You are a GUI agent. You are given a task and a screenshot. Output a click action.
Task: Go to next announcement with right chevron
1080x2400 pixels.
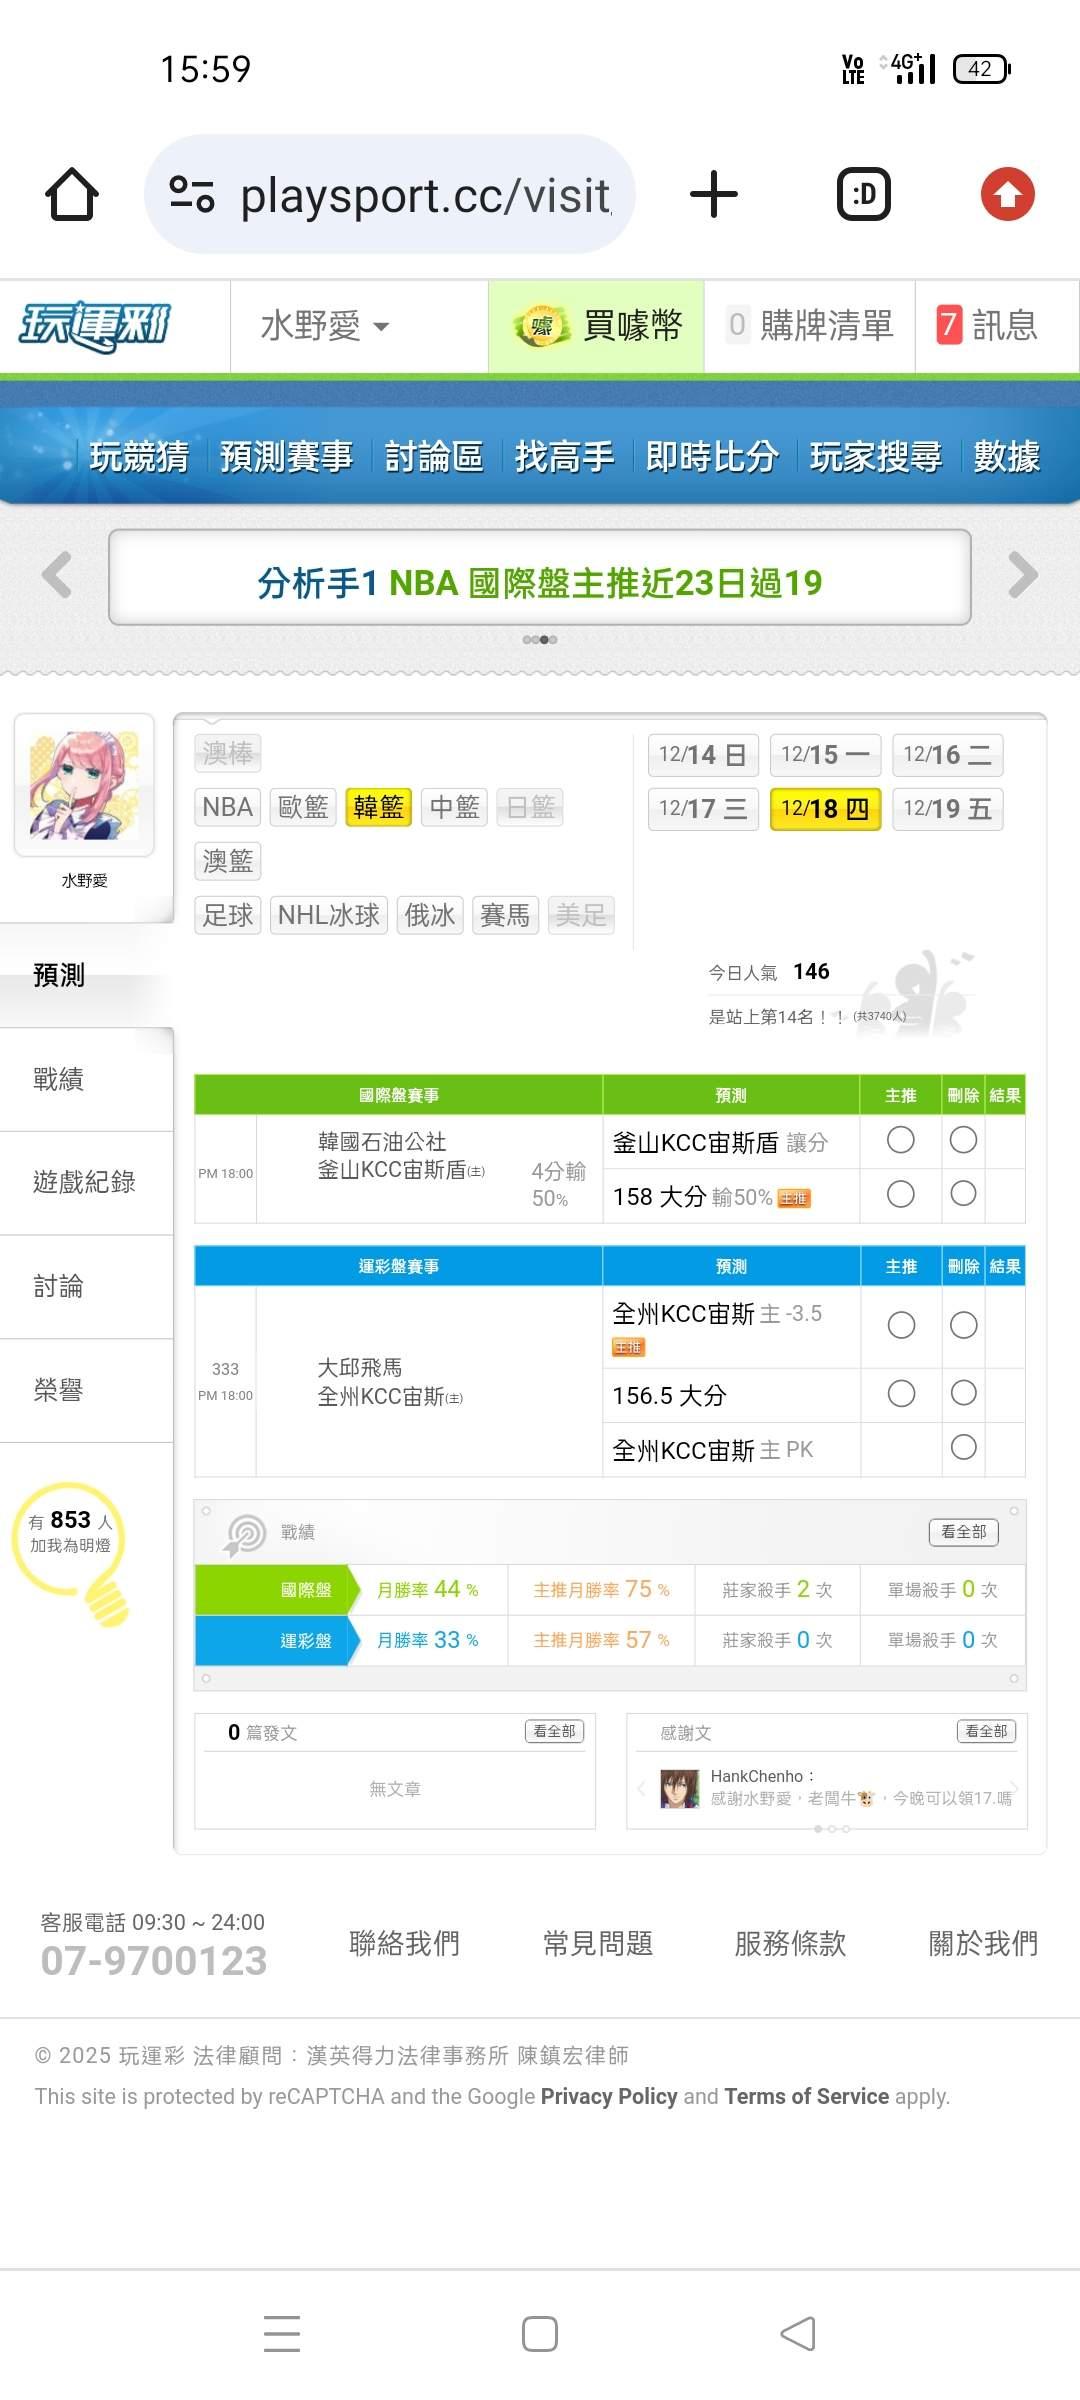[x=1022, y=575]
